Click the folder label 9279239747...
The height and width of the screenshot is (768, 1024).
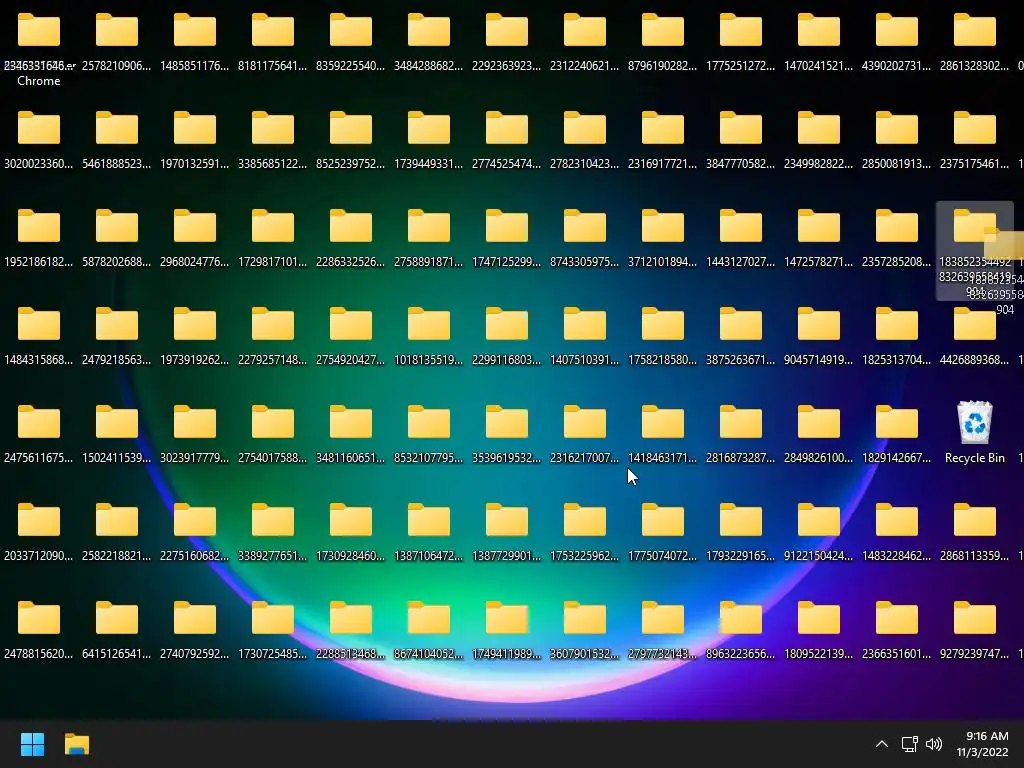(974, 654)
